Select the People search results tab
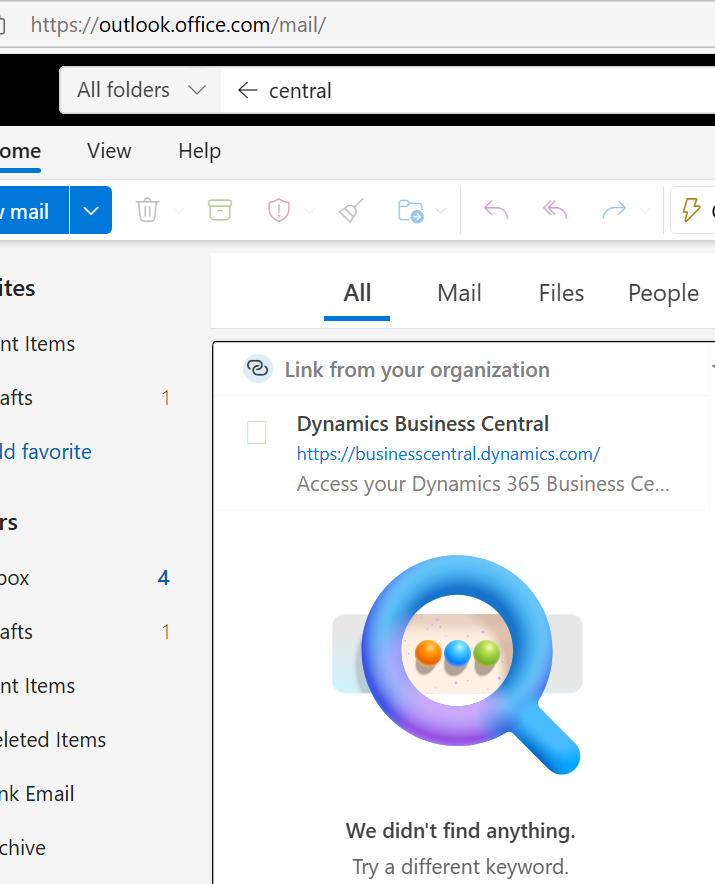Screen dimensions: 715x884 [x=663, y=293]
